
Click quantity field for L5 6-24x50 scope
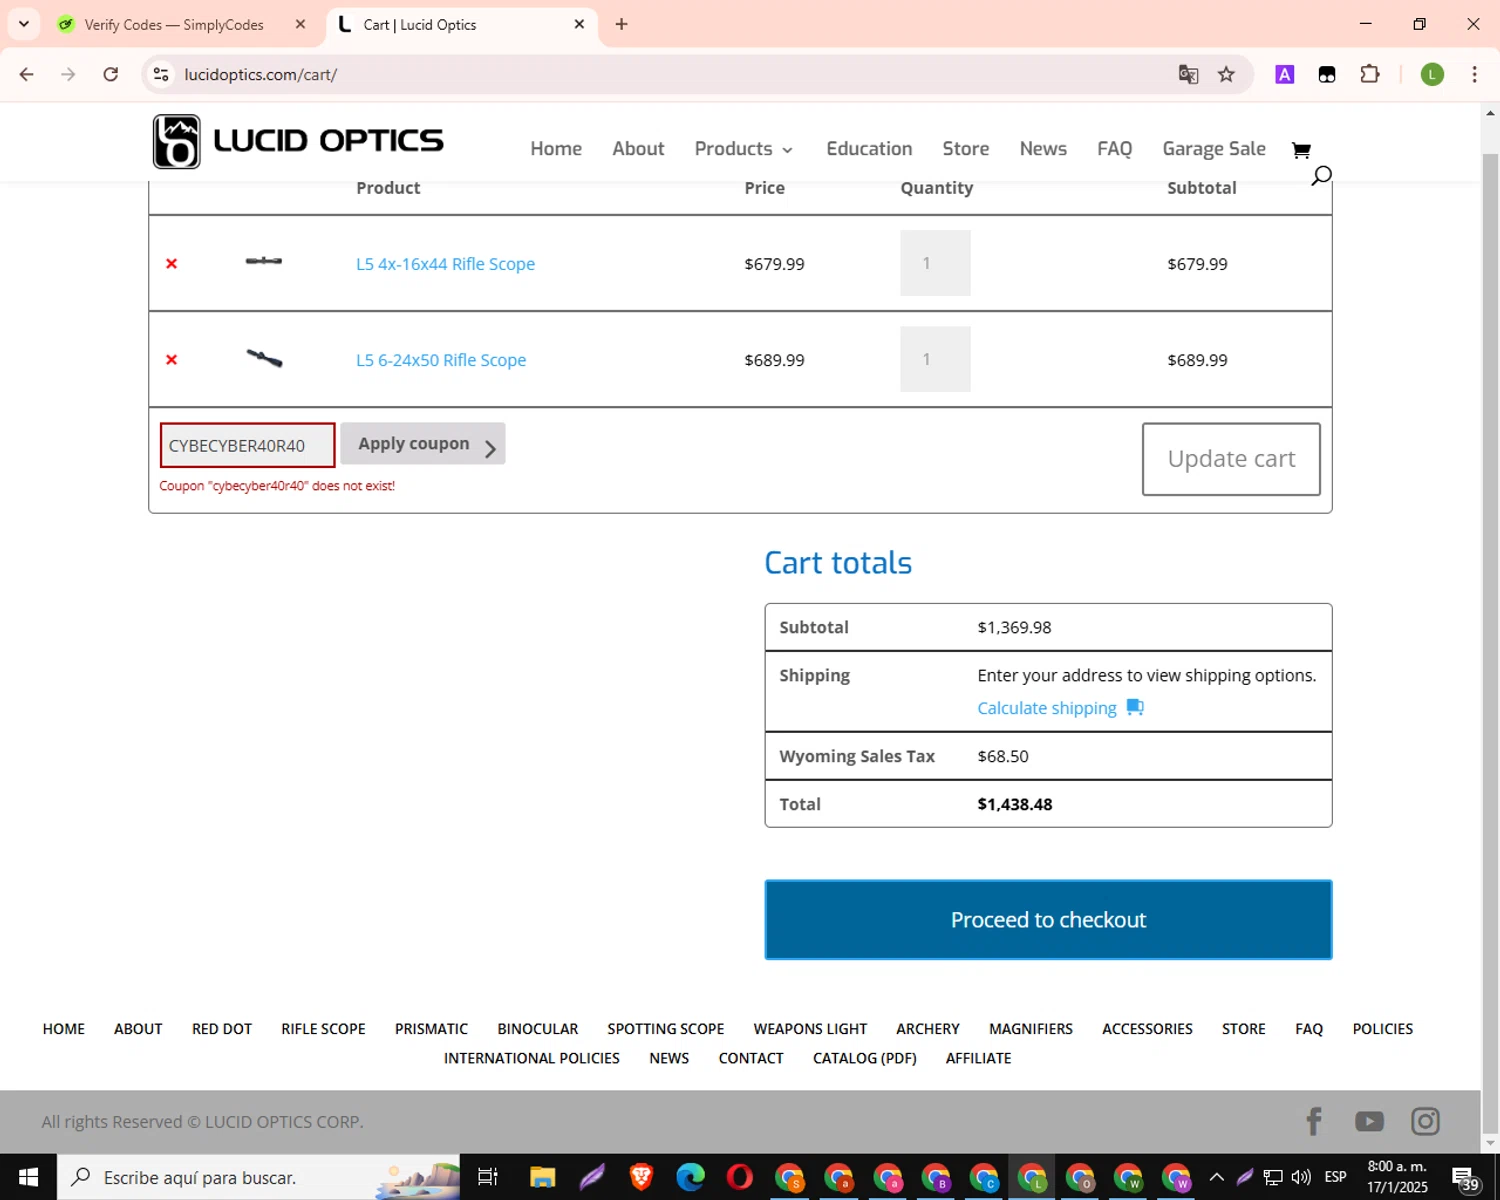point(935,359)
